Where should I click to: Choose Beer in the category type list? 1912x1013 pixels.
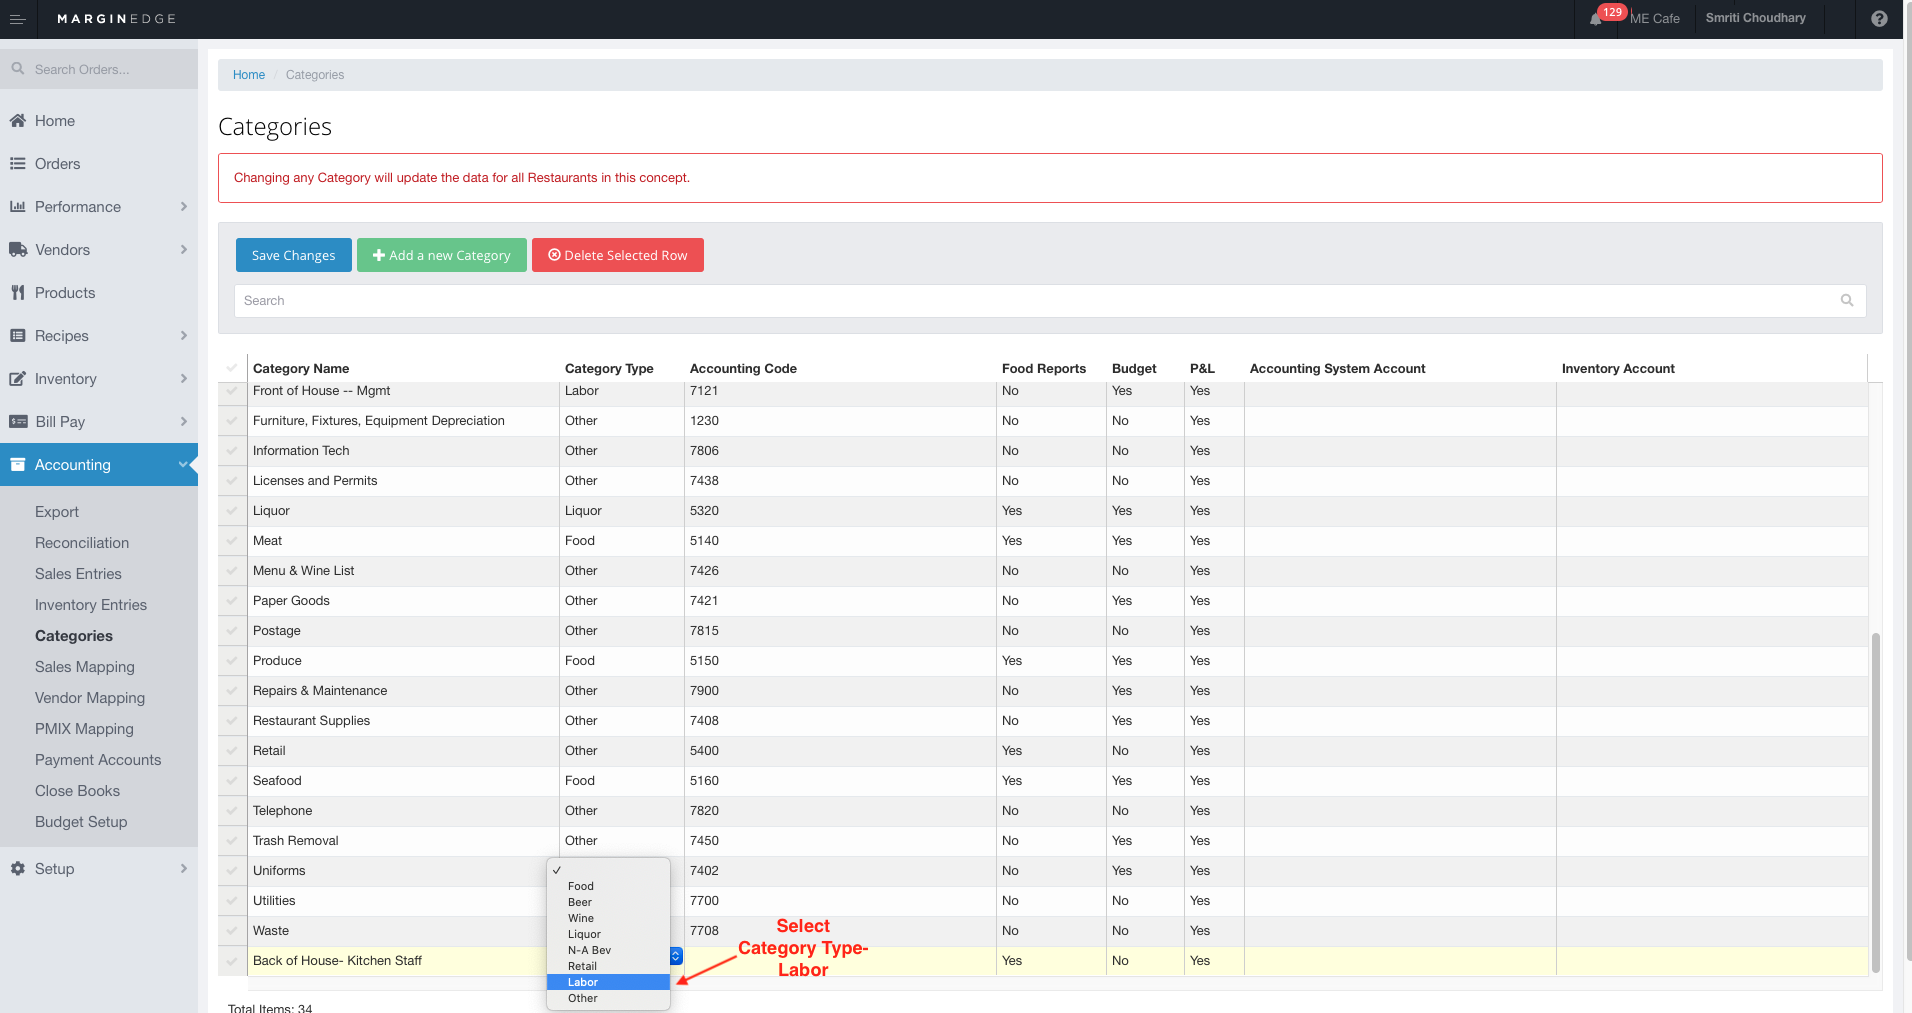pyautogui.click(x=608, y=902)
